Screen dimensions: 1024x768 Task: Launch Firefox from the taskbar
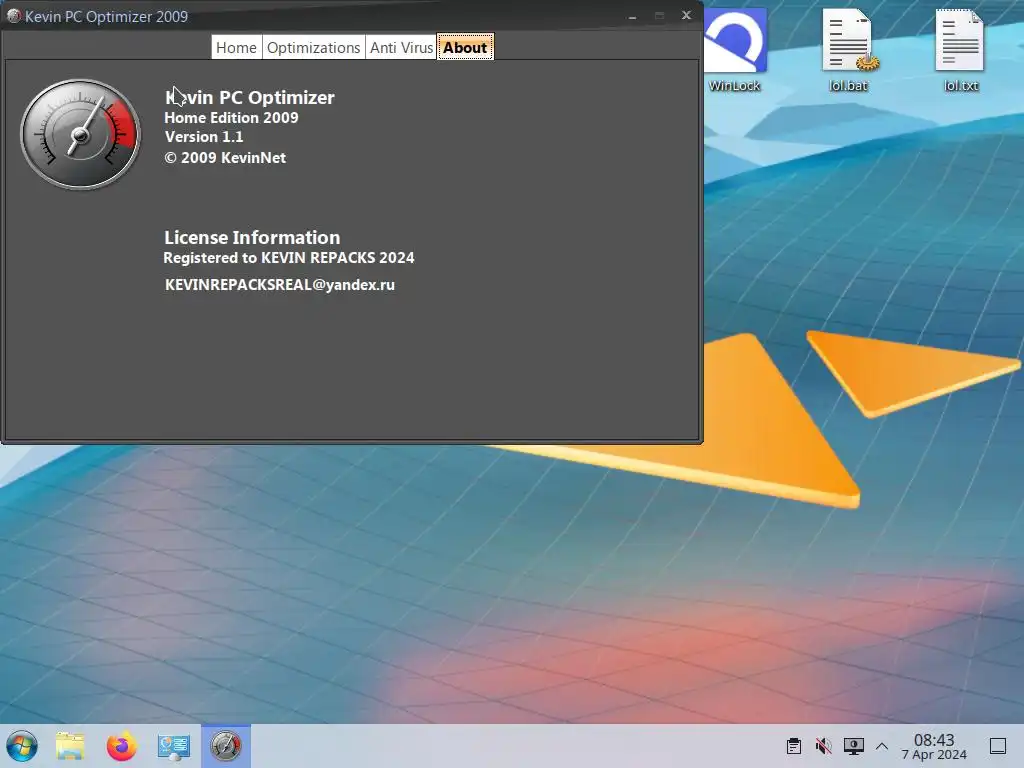[x=122, y=746]
